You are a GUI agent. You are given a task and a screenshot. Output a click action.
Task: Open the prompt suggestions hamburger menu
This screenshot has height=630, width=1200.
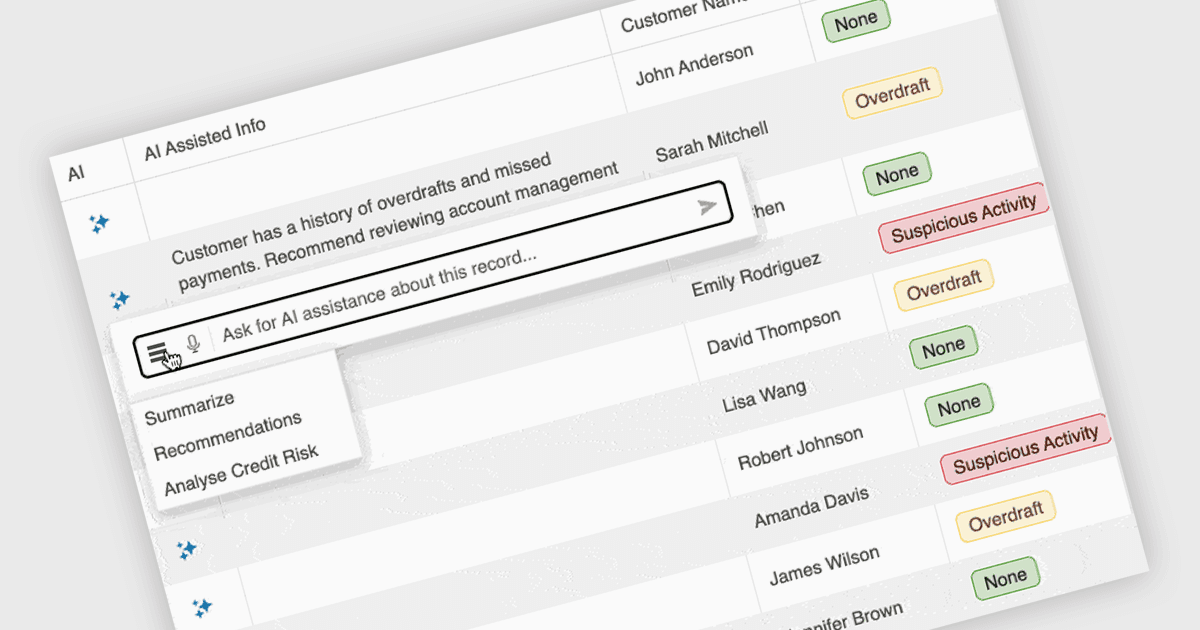coord(158,351)
